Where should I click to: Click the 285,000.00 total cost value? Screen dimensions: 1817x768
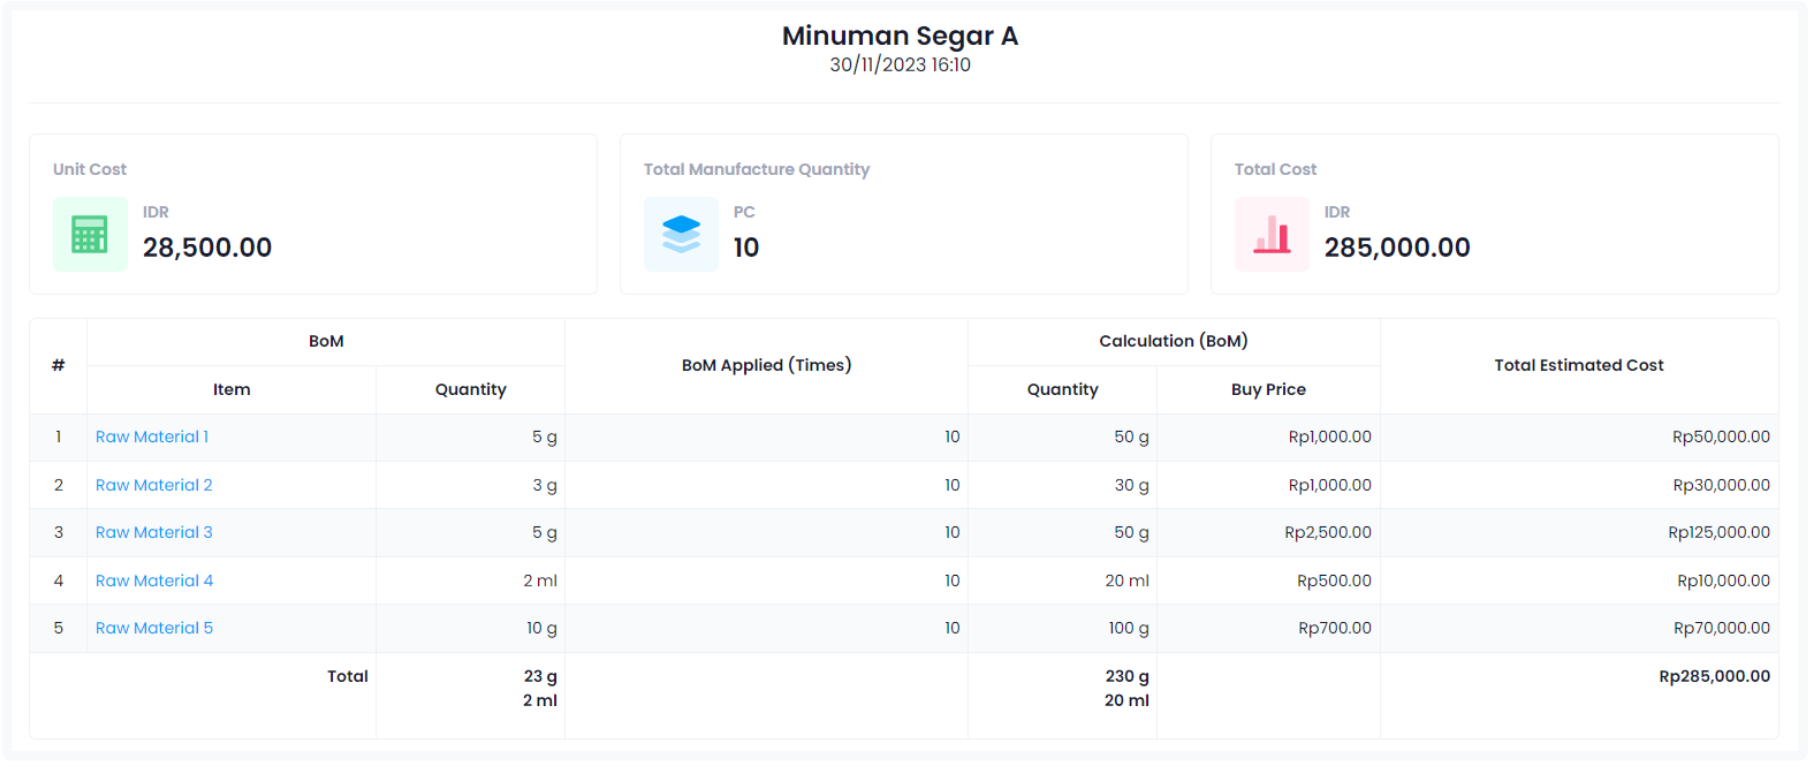click(1397, 247)
